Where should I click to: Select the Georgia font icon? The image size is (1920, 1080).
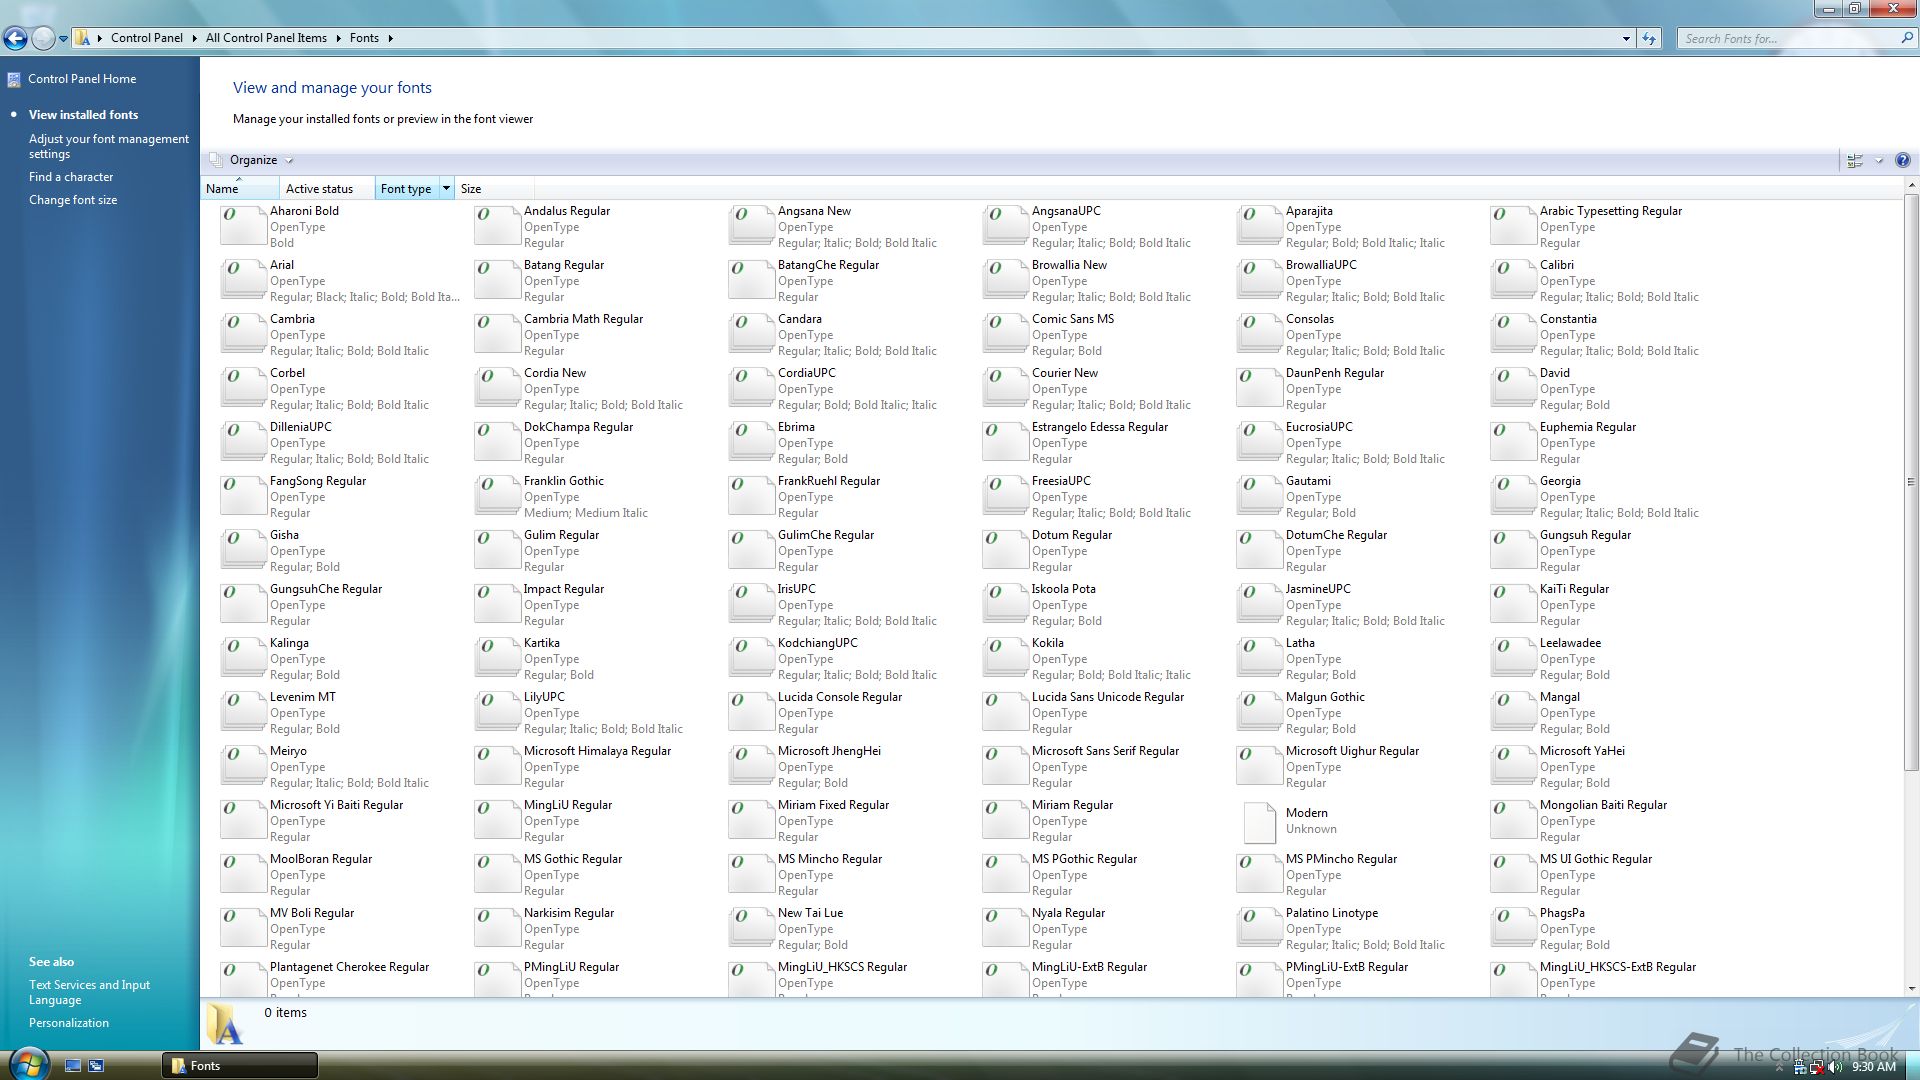coord(1513,496)
